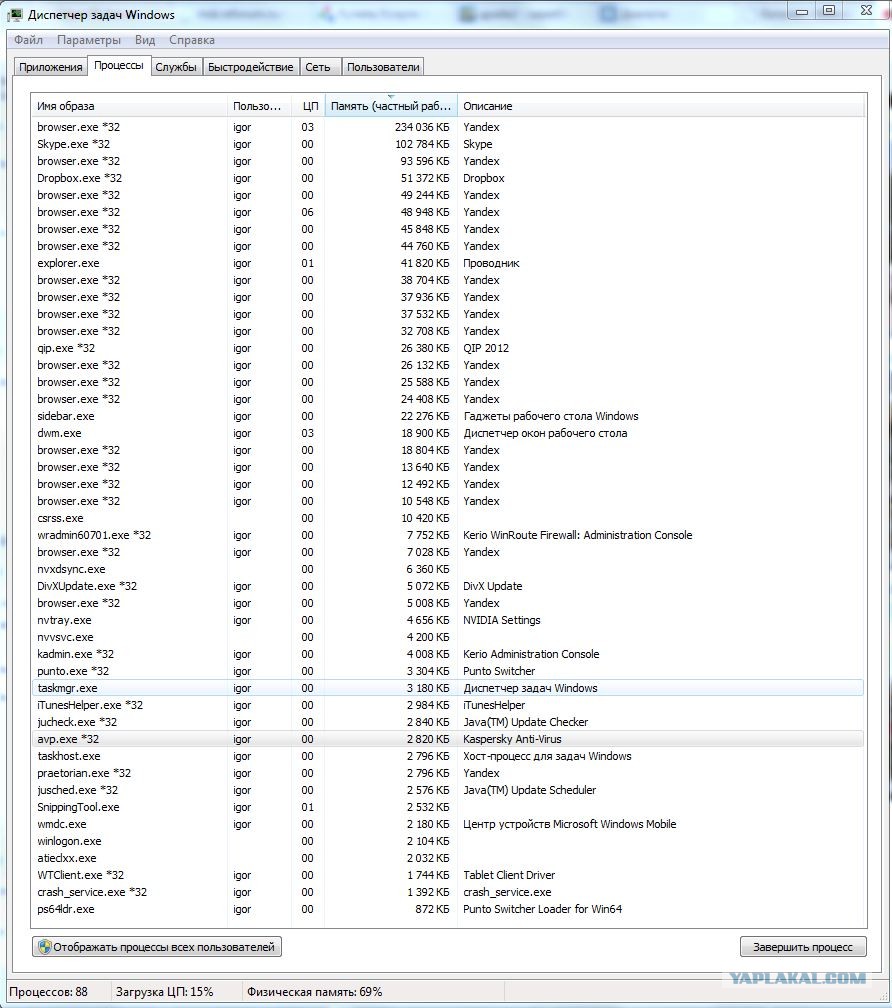The image size is (892, 1008).
Task: Click Загрузка ЦП: 15% status entry
Action: [x=165, y=991]
